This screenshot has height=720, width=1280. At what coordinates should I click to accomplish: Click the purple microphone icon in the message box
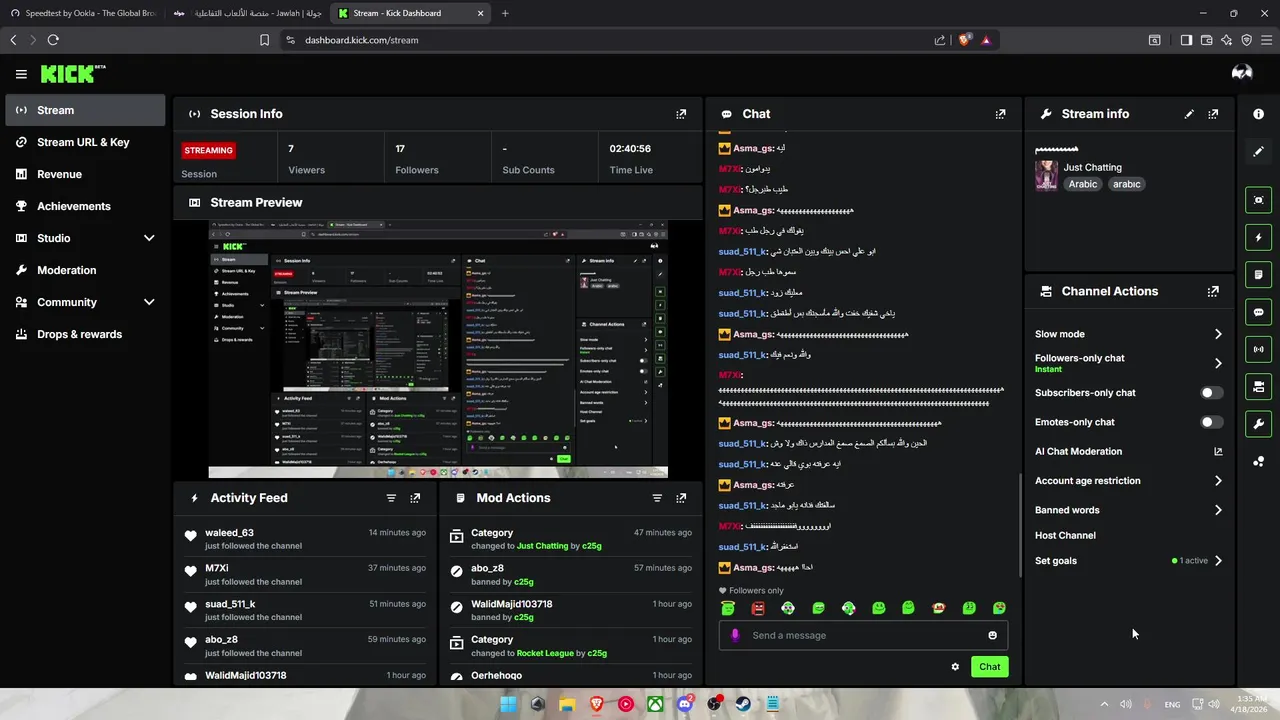pyautogui.click(x=735, y=635)
